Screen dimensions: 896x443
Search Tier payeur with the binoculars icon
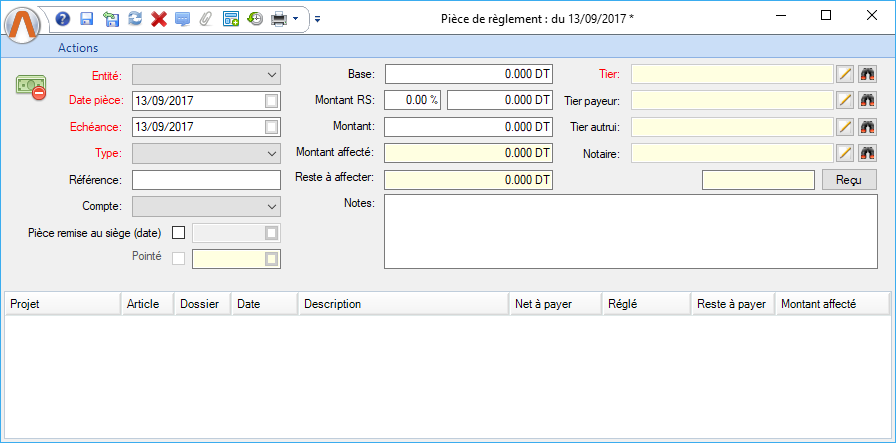click(x=867, y=100)
